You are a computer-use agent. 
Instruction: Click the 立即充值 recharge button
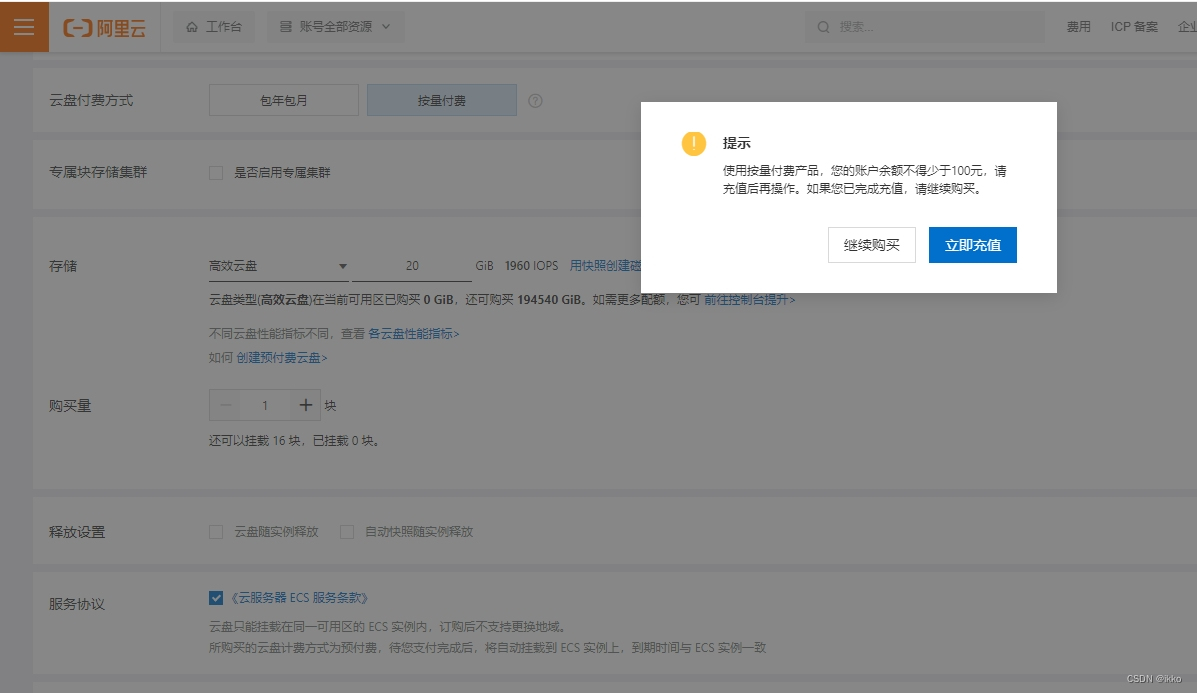972,245
